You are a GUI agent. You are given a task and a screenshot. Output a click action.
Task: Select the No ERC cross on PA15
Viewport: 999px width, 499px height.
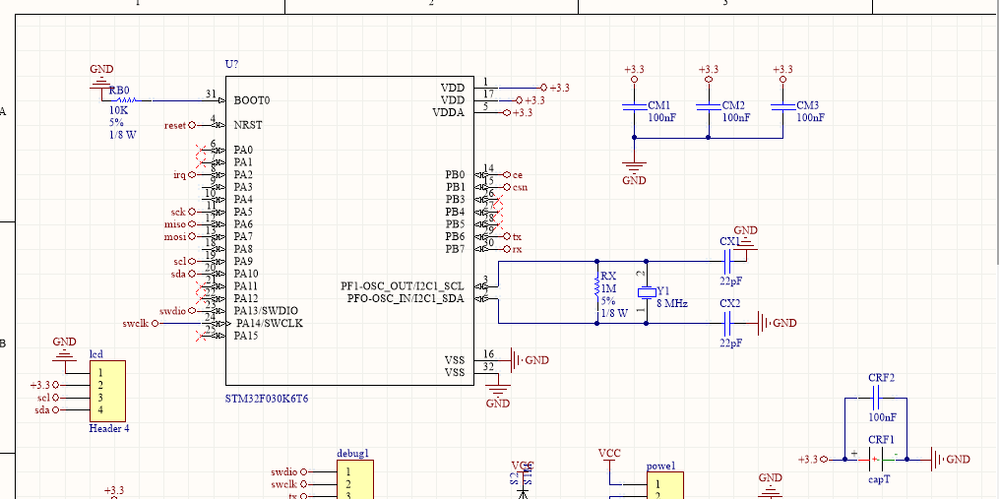[203, 336]
